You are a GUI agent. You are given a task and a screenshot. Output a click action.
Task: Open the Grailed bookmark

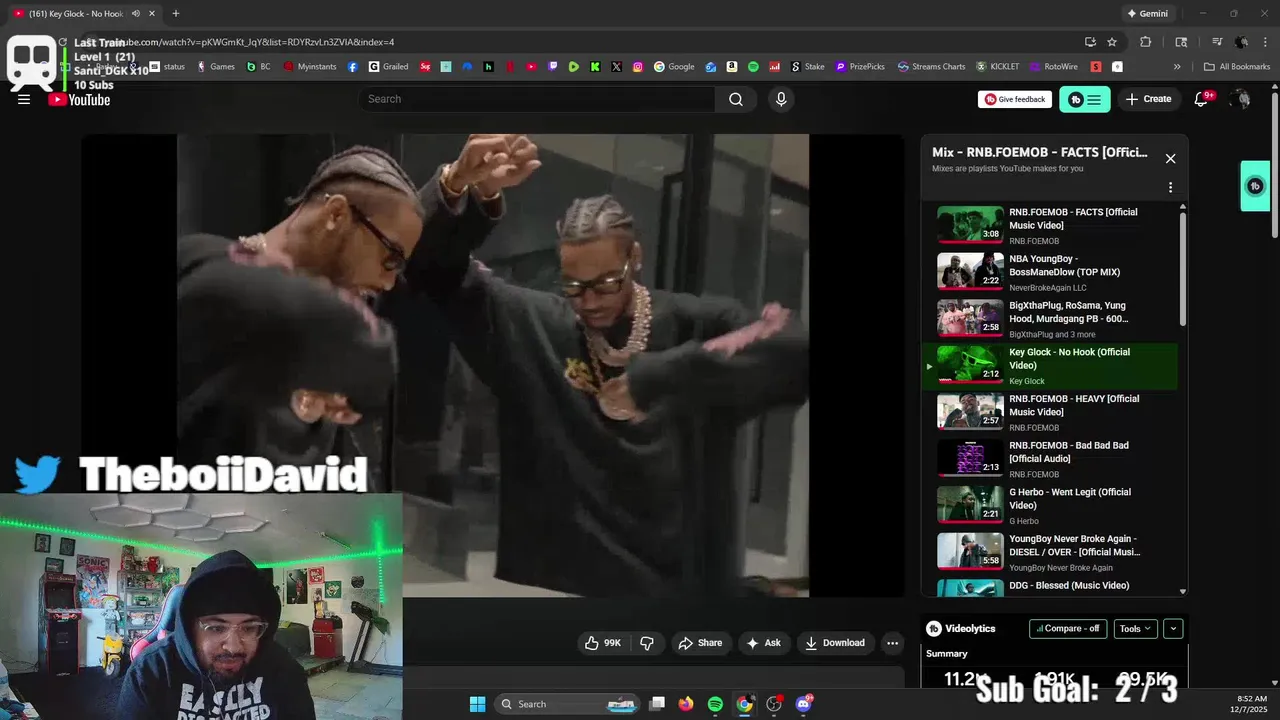(x=388, y=67)
